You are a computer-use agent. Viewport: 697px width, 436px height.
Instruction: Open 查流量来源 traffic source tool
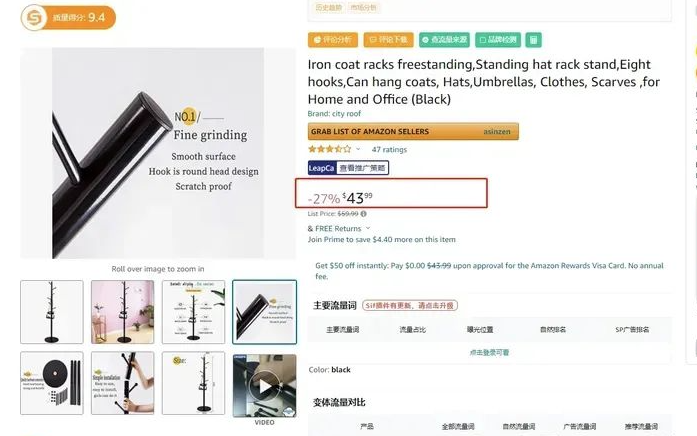tap(445, 40)
